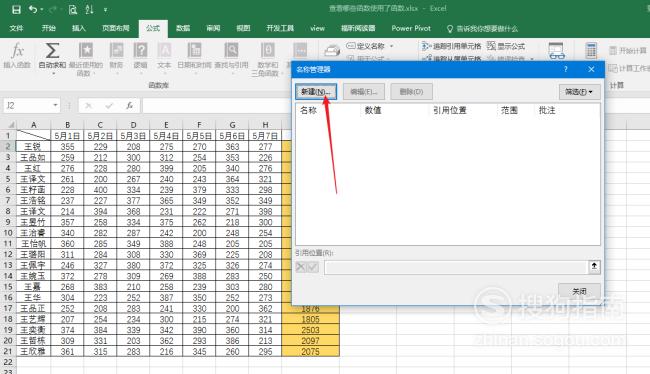Click the Comment (批注) column header
Image resolution: width=650 pixels, height=374 pixels.
(x=547, y=110)
